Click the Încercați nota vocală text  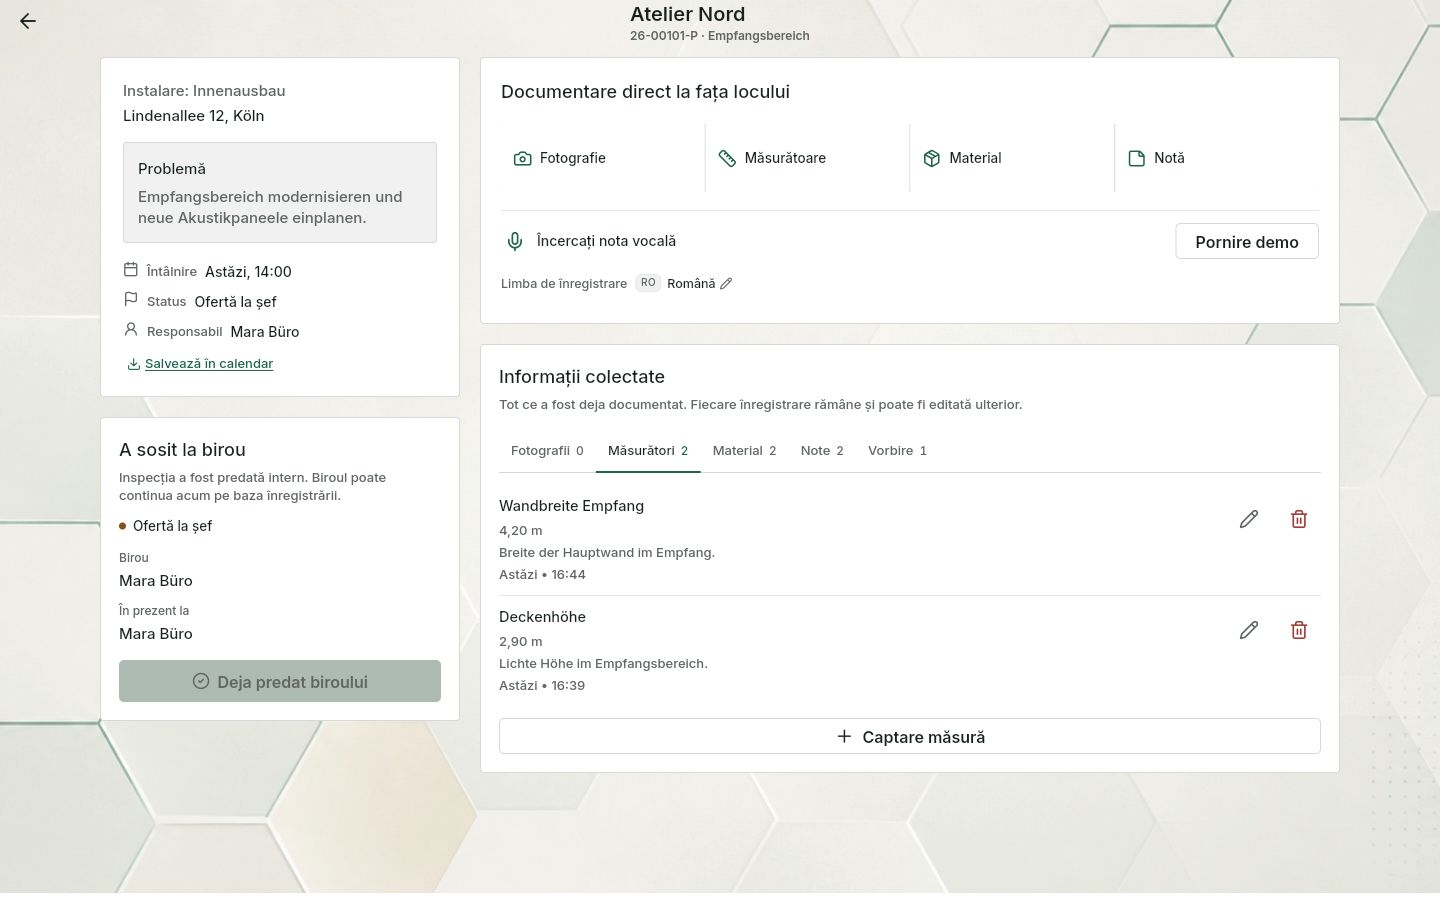(x=606, y=241)
